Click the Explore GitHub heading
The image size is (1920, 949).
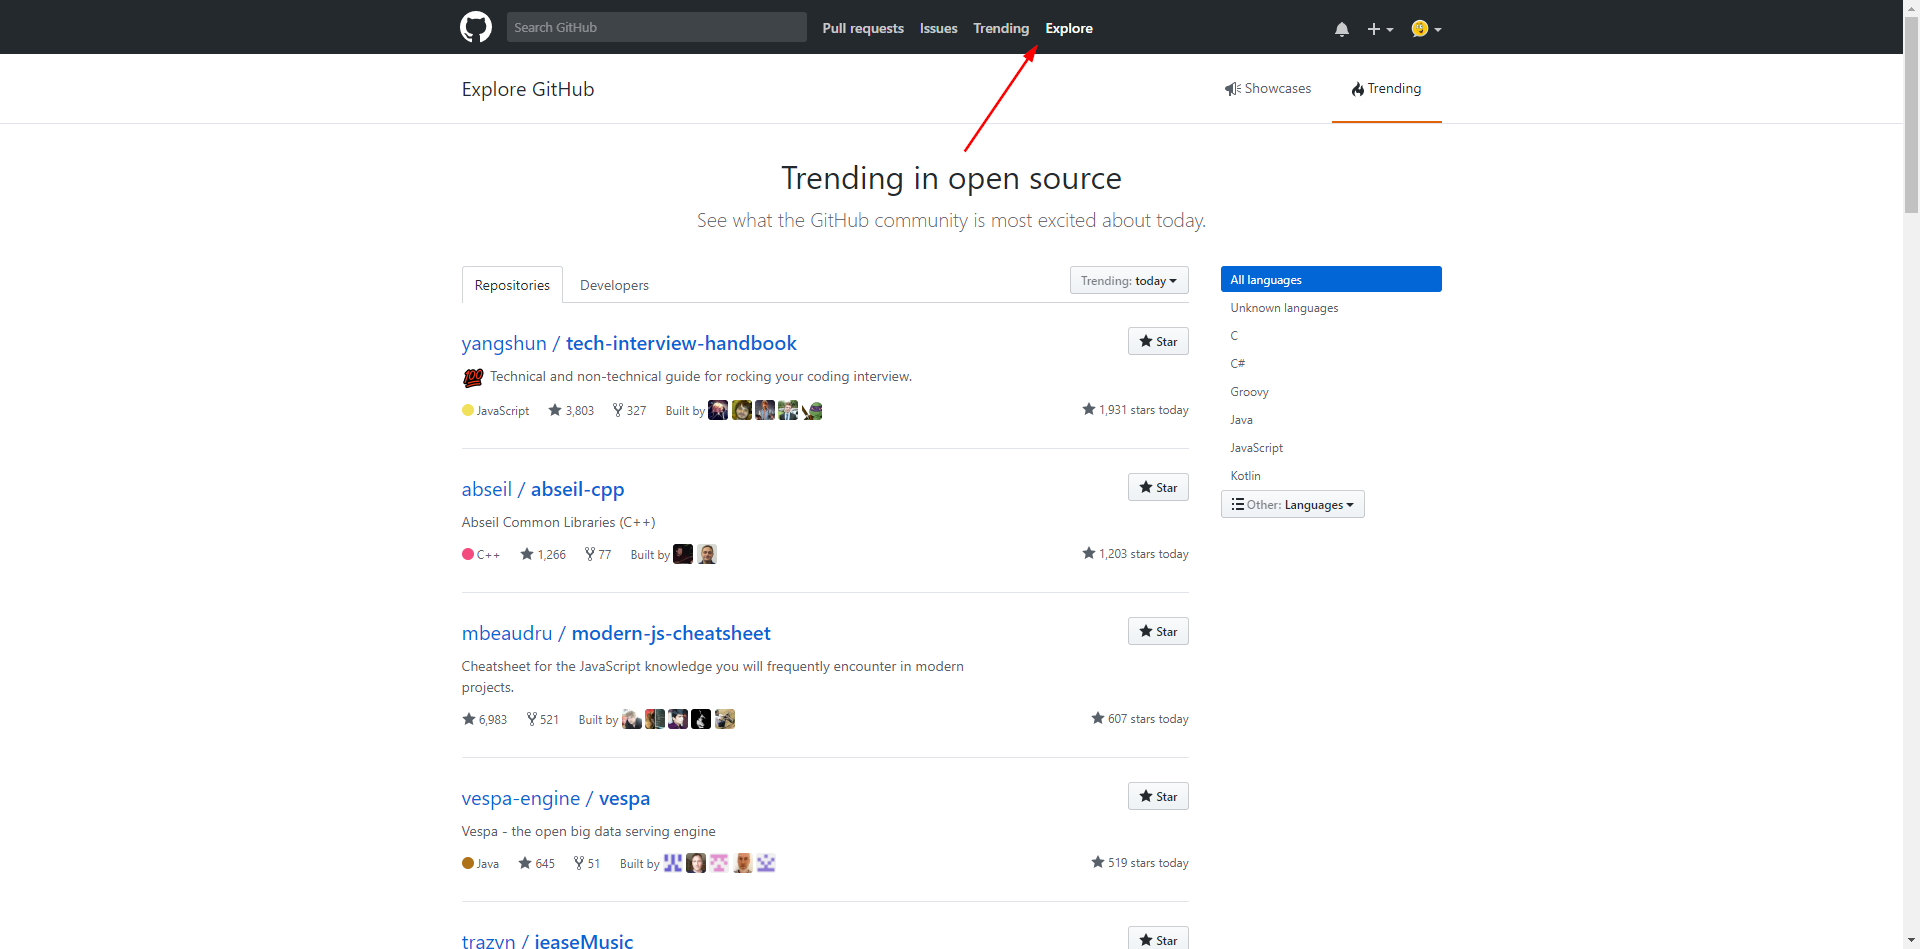(528, 89)
